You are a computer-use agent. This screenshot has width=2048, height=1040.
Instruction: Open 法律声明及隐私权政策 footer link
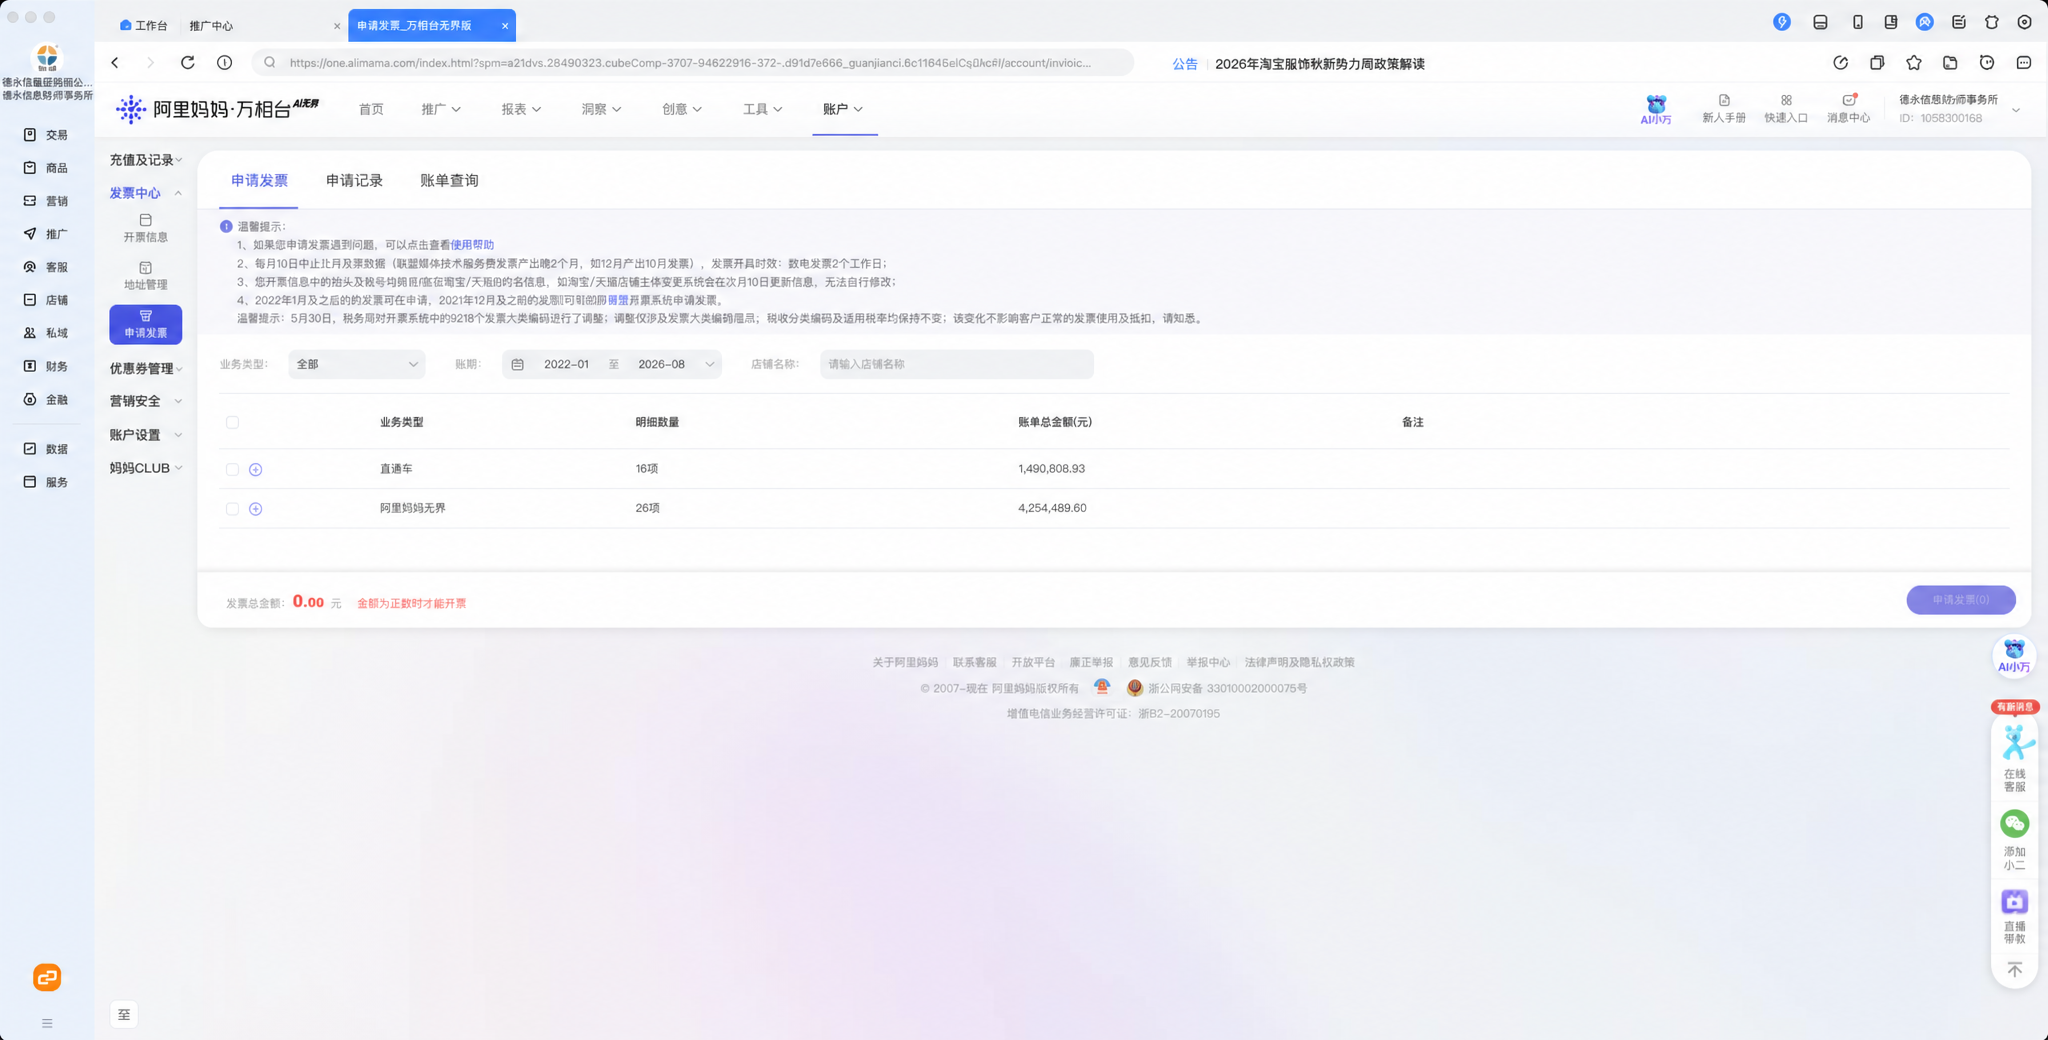1299,663
